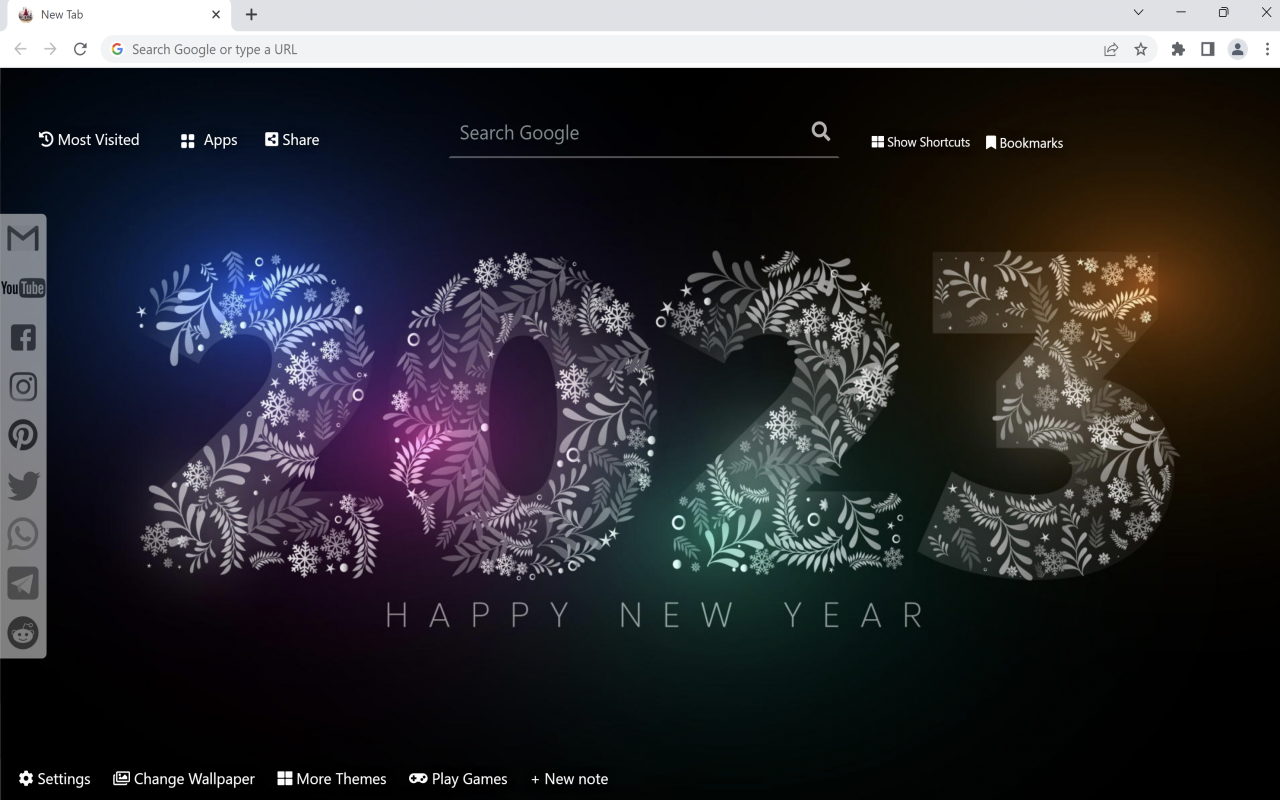Click Change Wallpaper
1280x800 pixels.
(184, 779)
